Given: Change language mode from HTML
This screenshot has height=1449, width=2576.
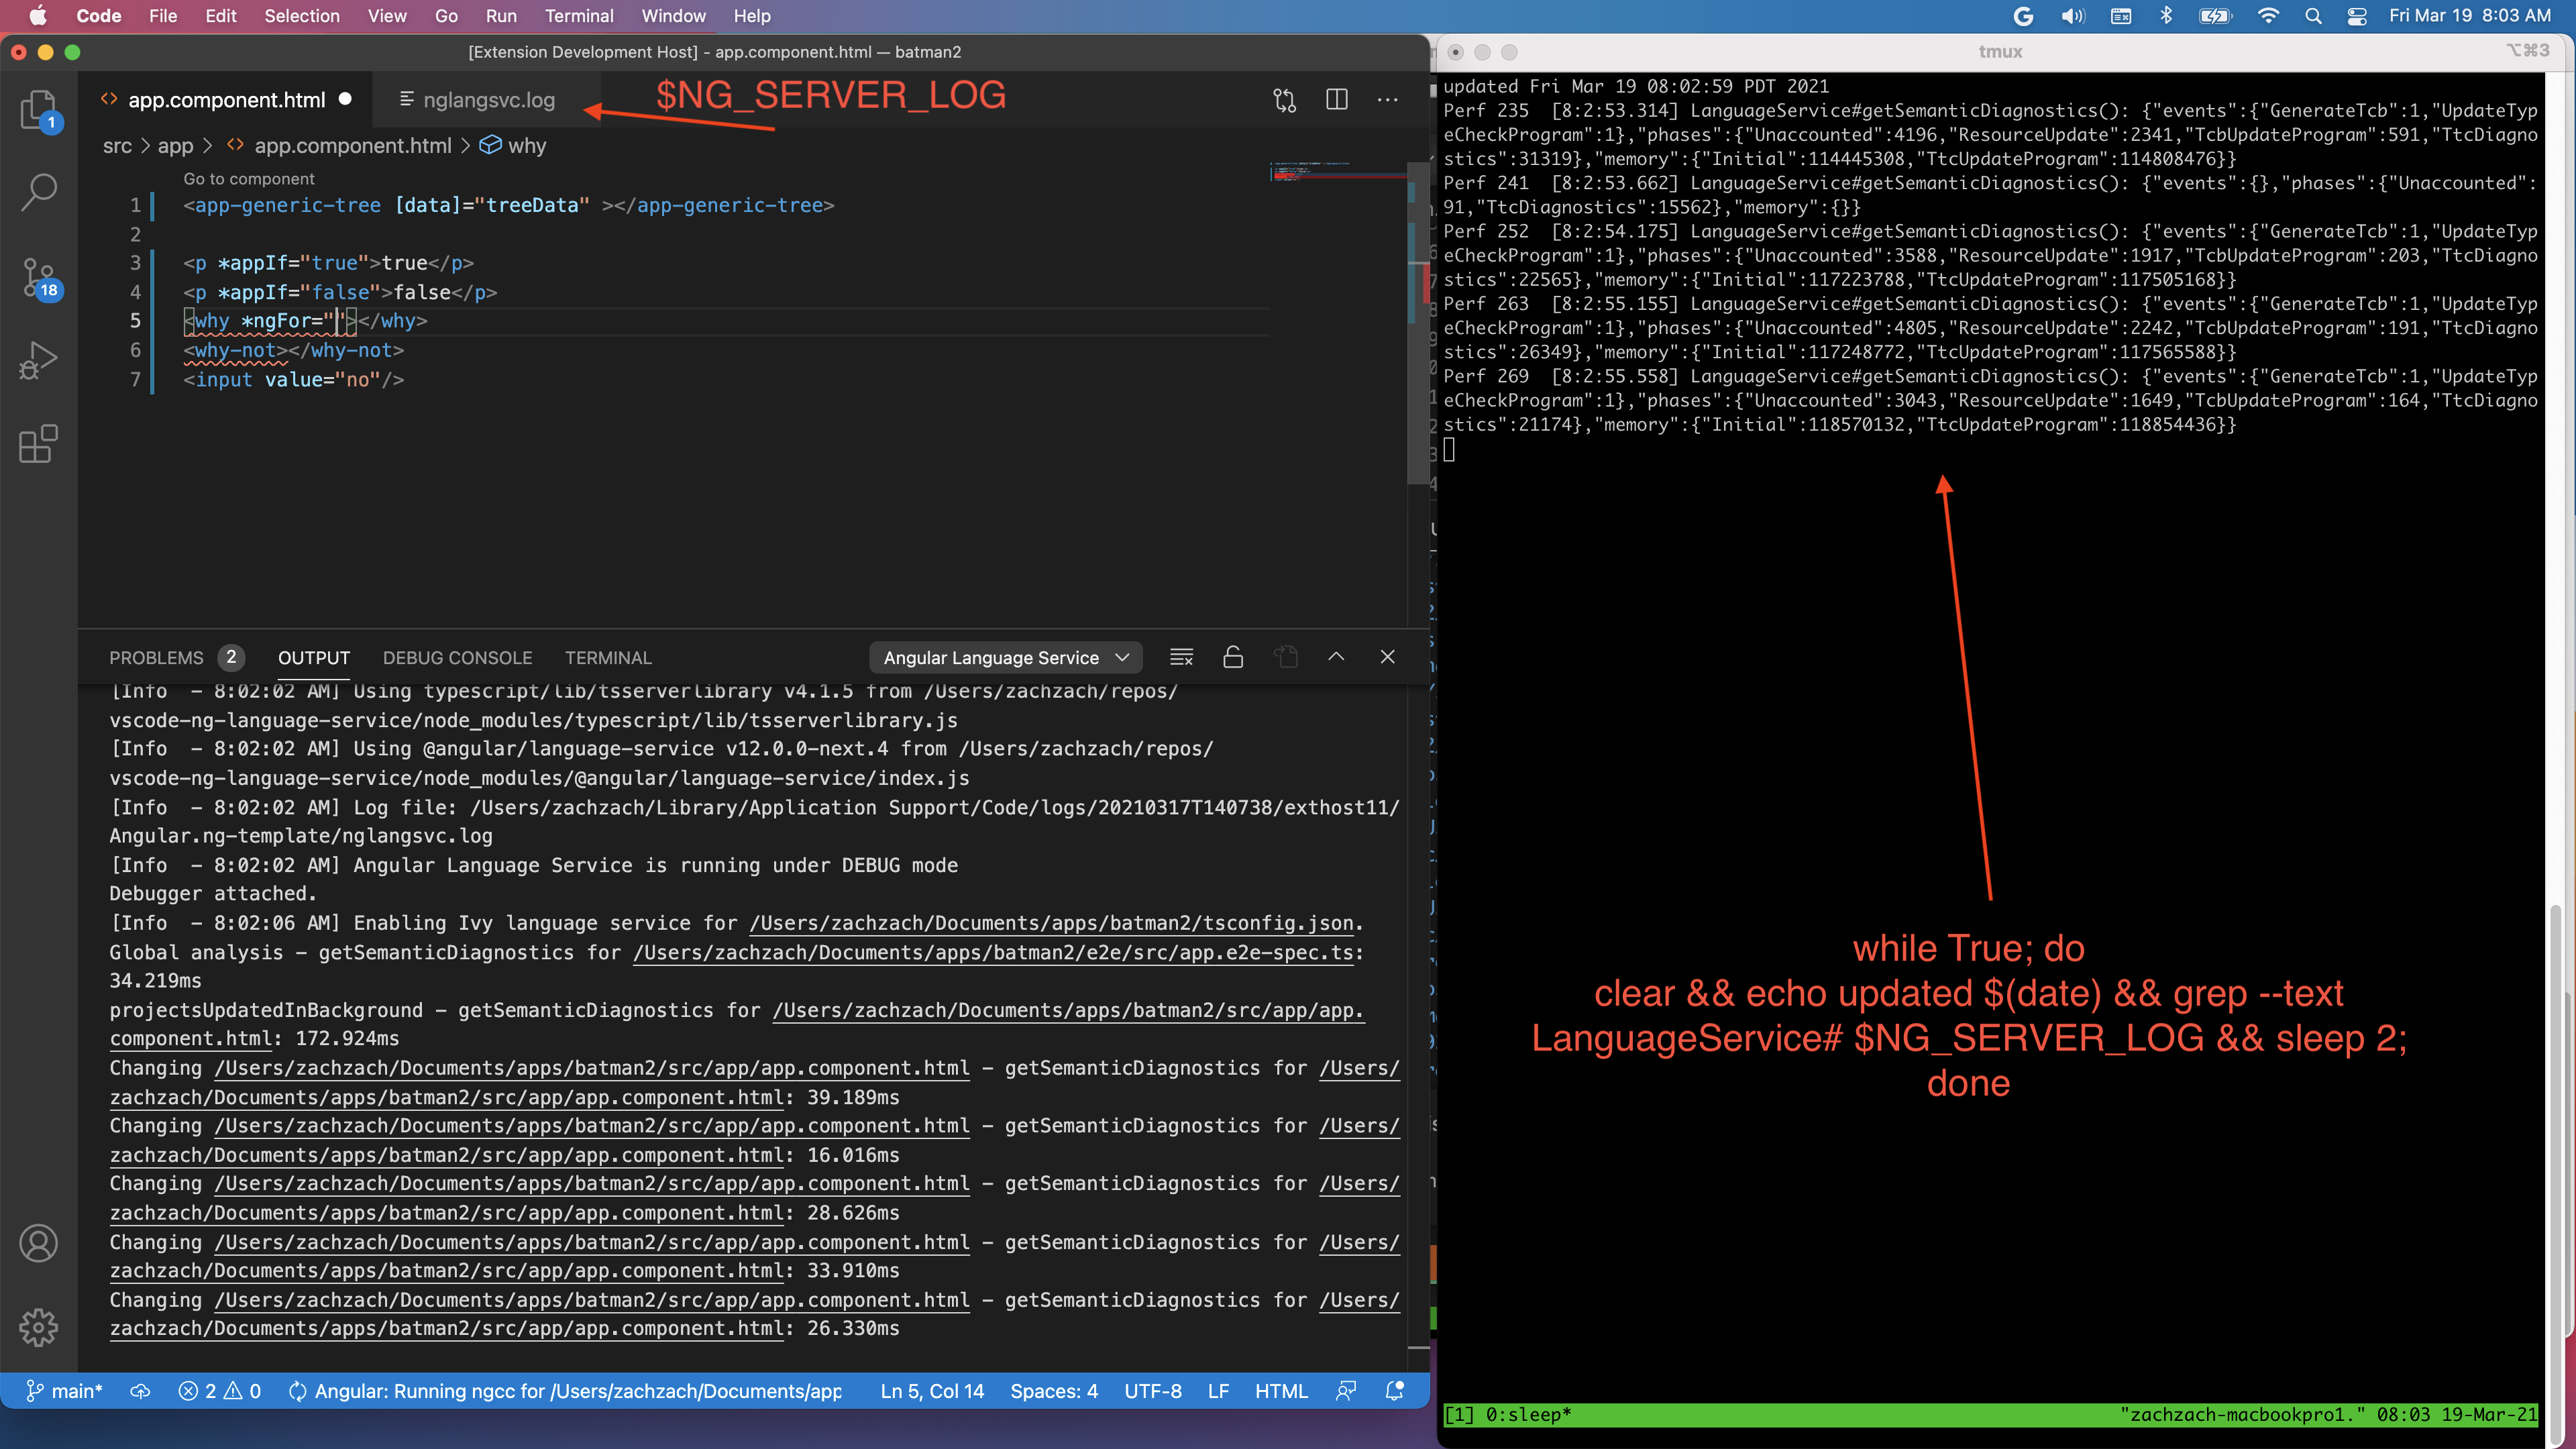Looking at the screenshot, I should pos(1281,1391).
